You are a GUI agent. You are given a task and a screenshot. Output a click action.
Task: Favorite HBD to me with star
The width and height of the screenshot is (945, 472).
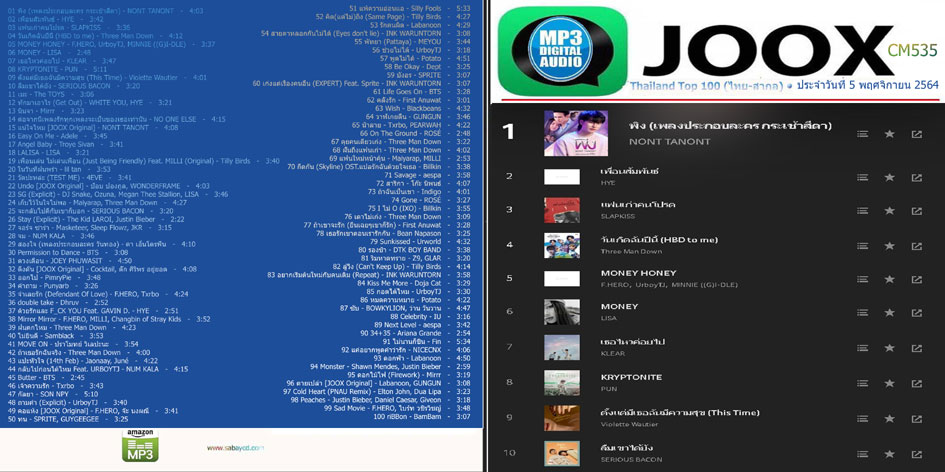point(890,245)
